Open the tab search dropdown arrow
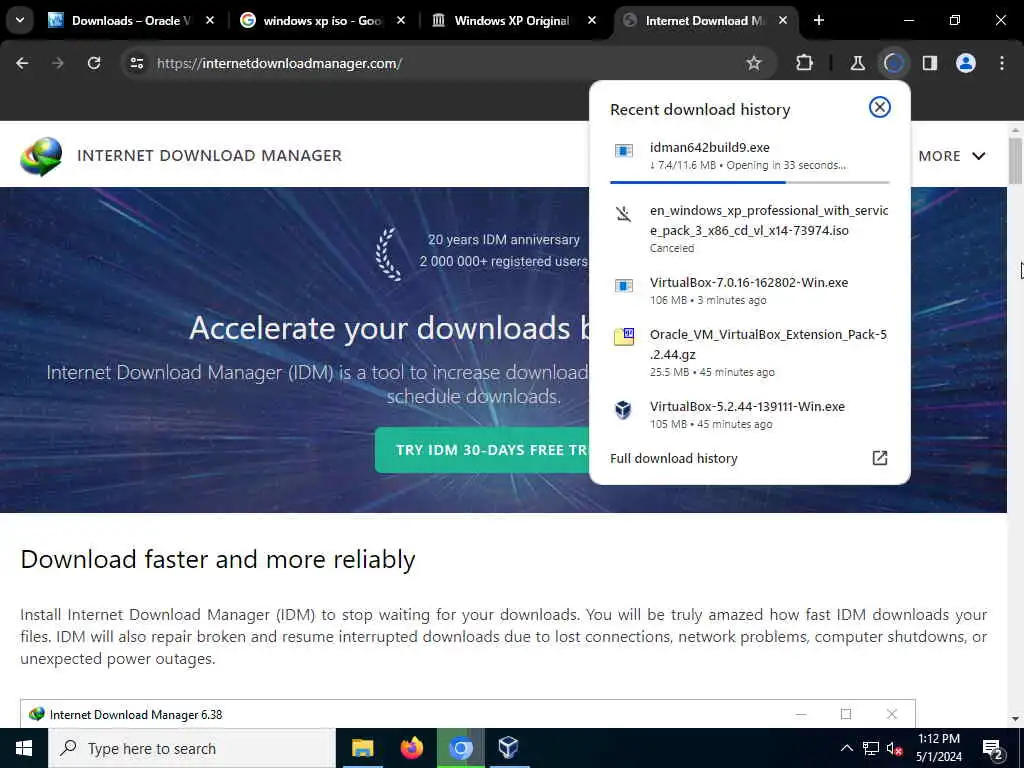The width and height of the screenshot is (1024, 768). [x=20, y=20]
